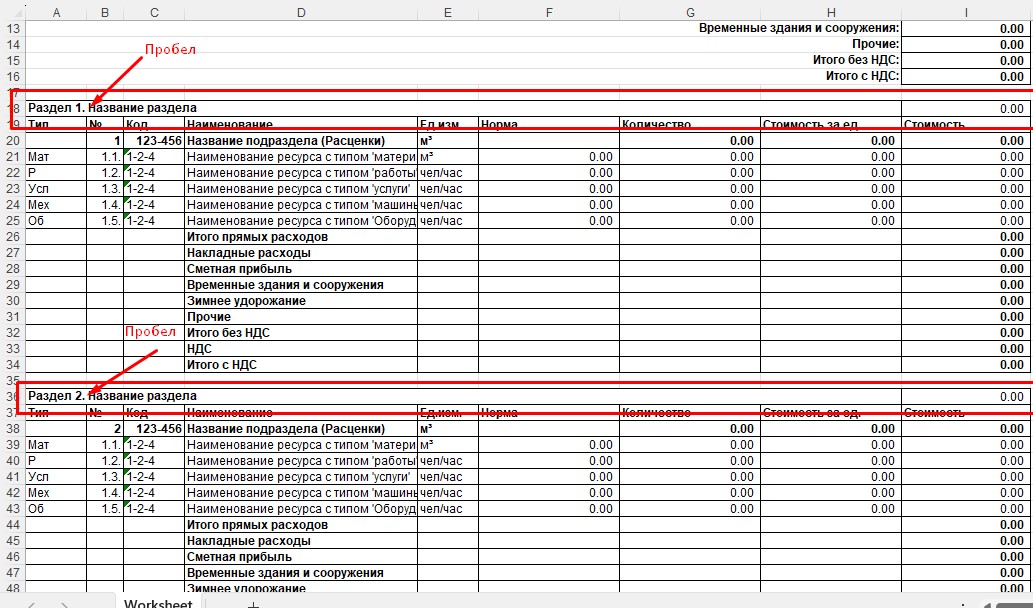The height and width of the screenshot is (608, 1033).
Task: Select column H header
Action: point(830,12)
